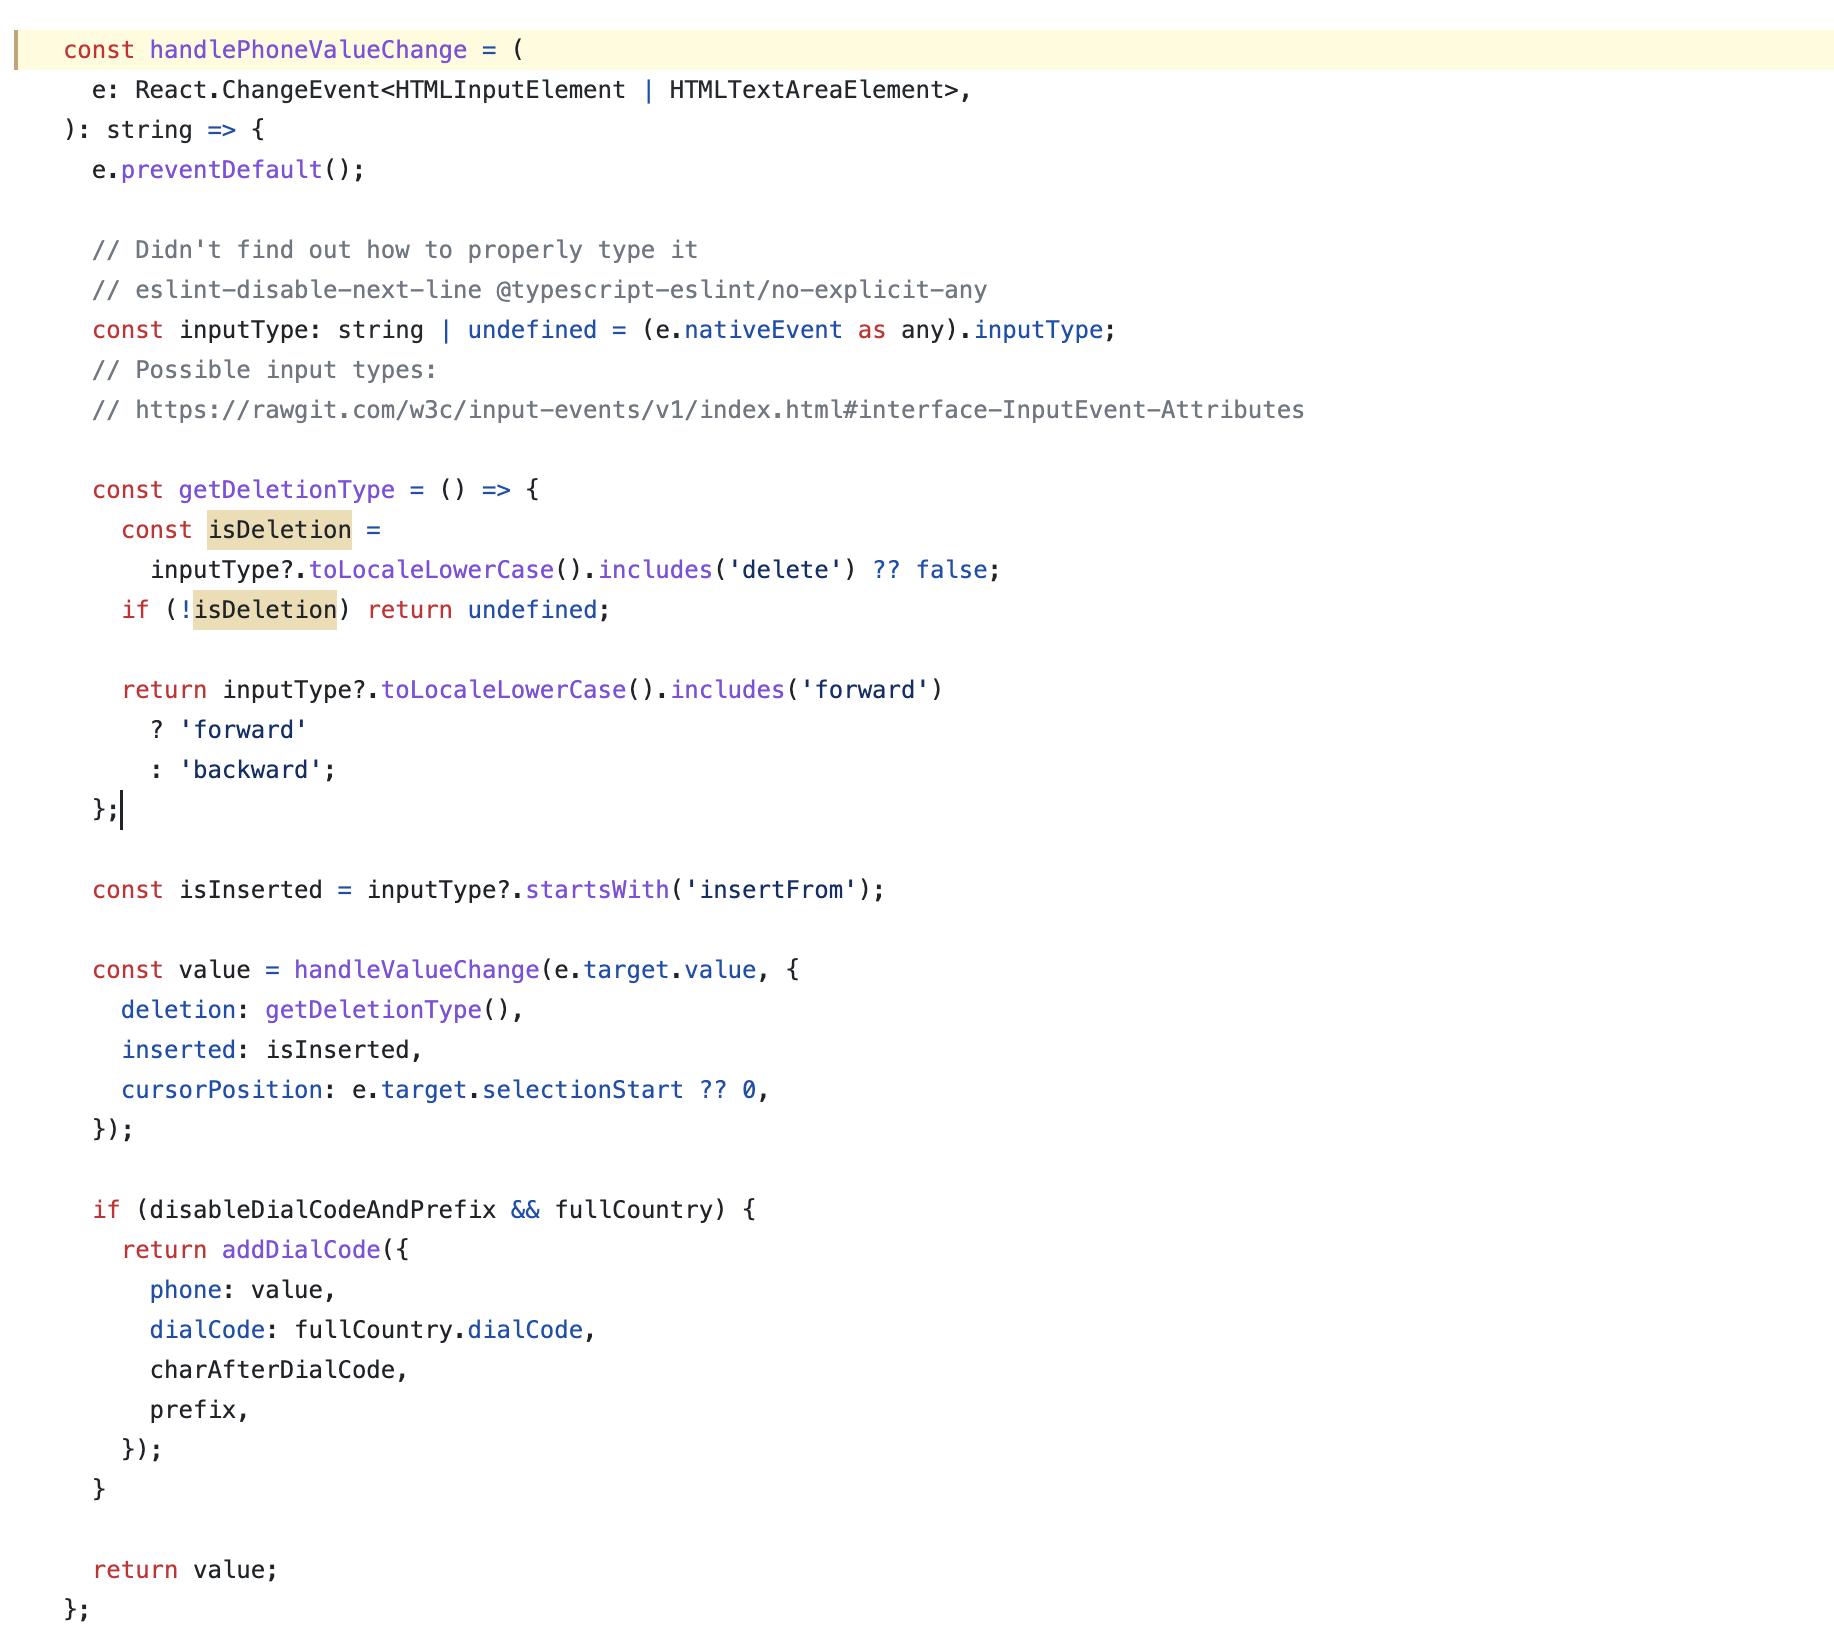Select the highlighted isDeletion variable declaration
Image resolution: width=1834 pixels, height=1648 pixels.
[279, 529]
